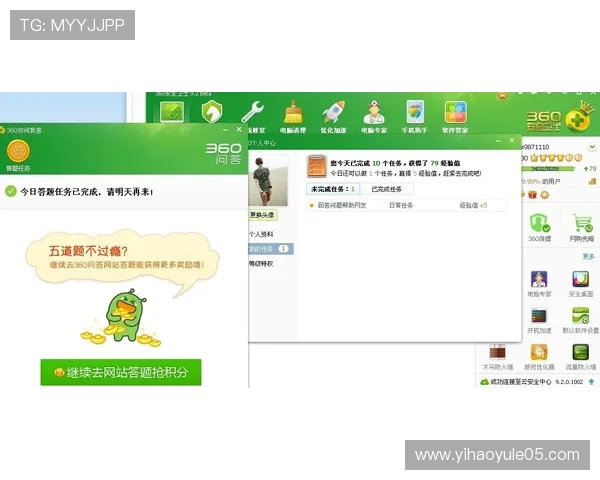Click the 经验值 +5 reward text
The image size is (600, 480).
click(x=473, y=206)
